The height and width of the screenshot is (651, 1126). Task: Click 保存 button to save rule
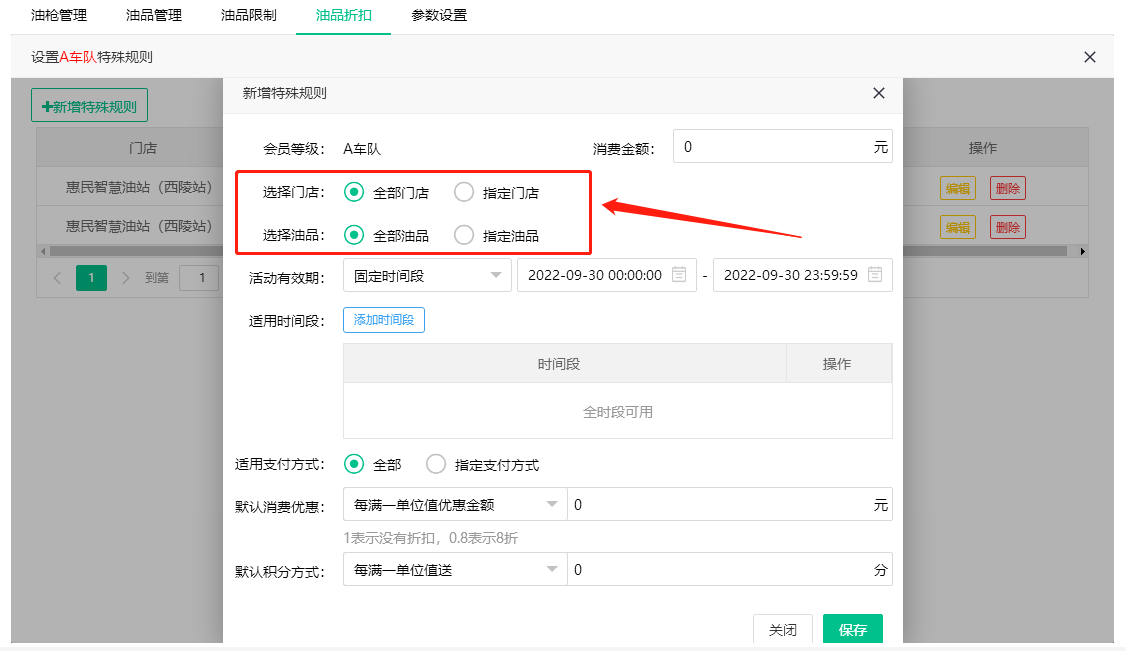852,630
